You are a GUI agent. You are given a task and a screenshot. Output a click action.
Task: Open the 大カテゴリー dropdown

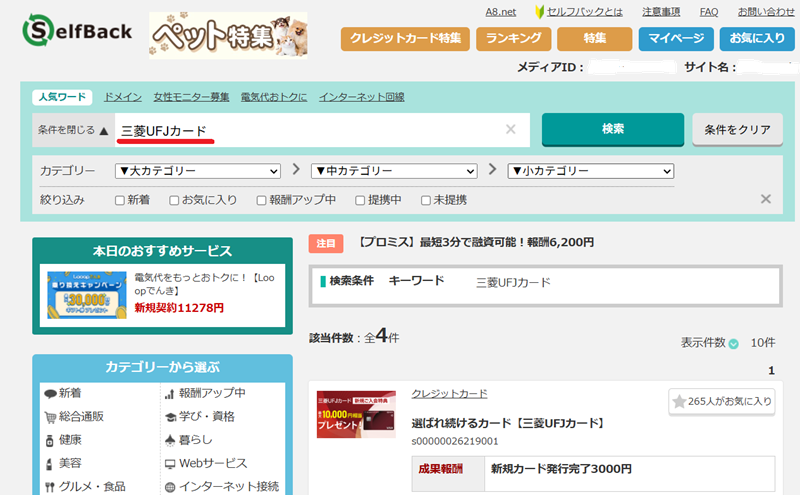pyautogui.click(x=198, y=171)
